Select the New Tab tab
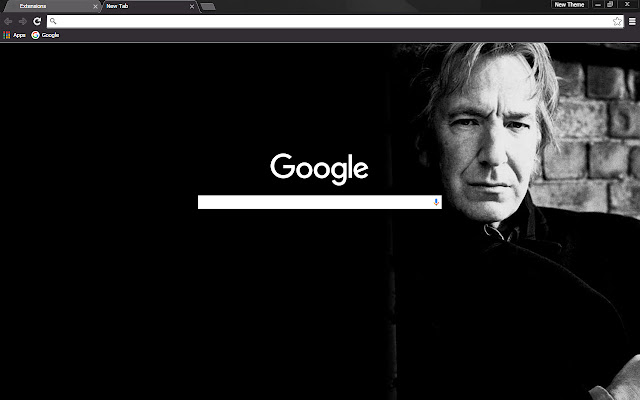 click(x=150, y=6)
